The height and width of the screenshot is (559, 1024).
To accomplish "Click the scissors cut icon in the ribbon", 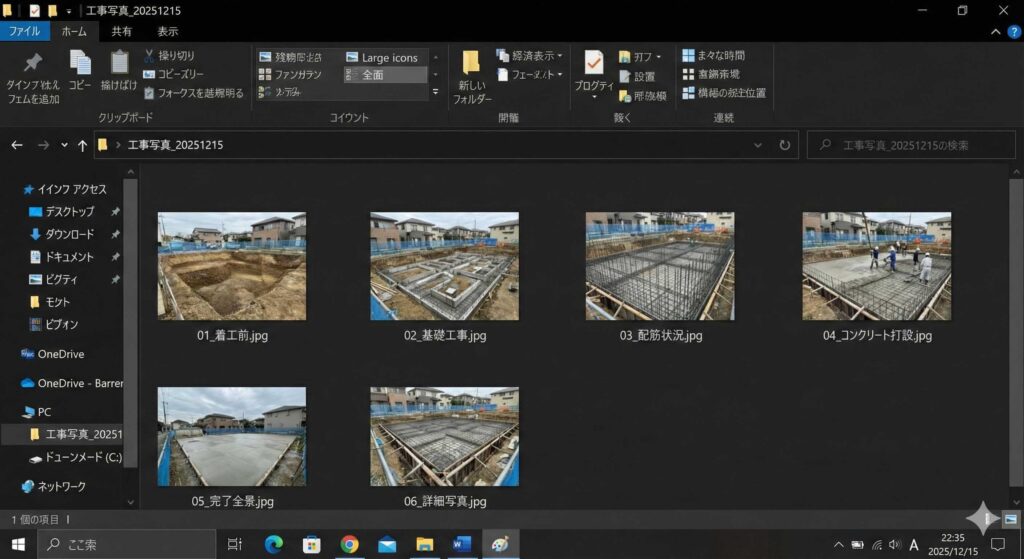I will [150, 56].
